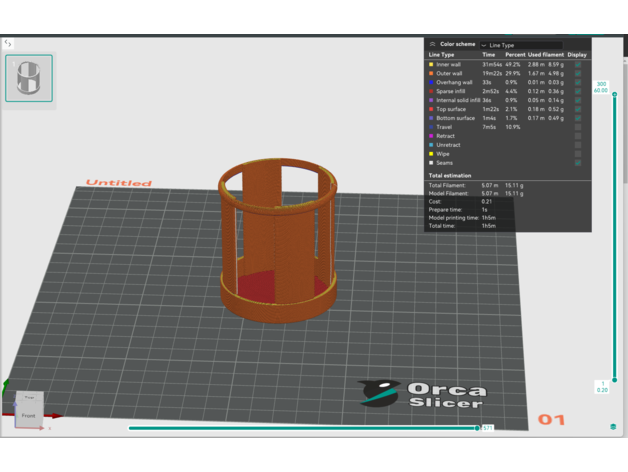Click the Retract magenta color icon

tap(431, 136)
